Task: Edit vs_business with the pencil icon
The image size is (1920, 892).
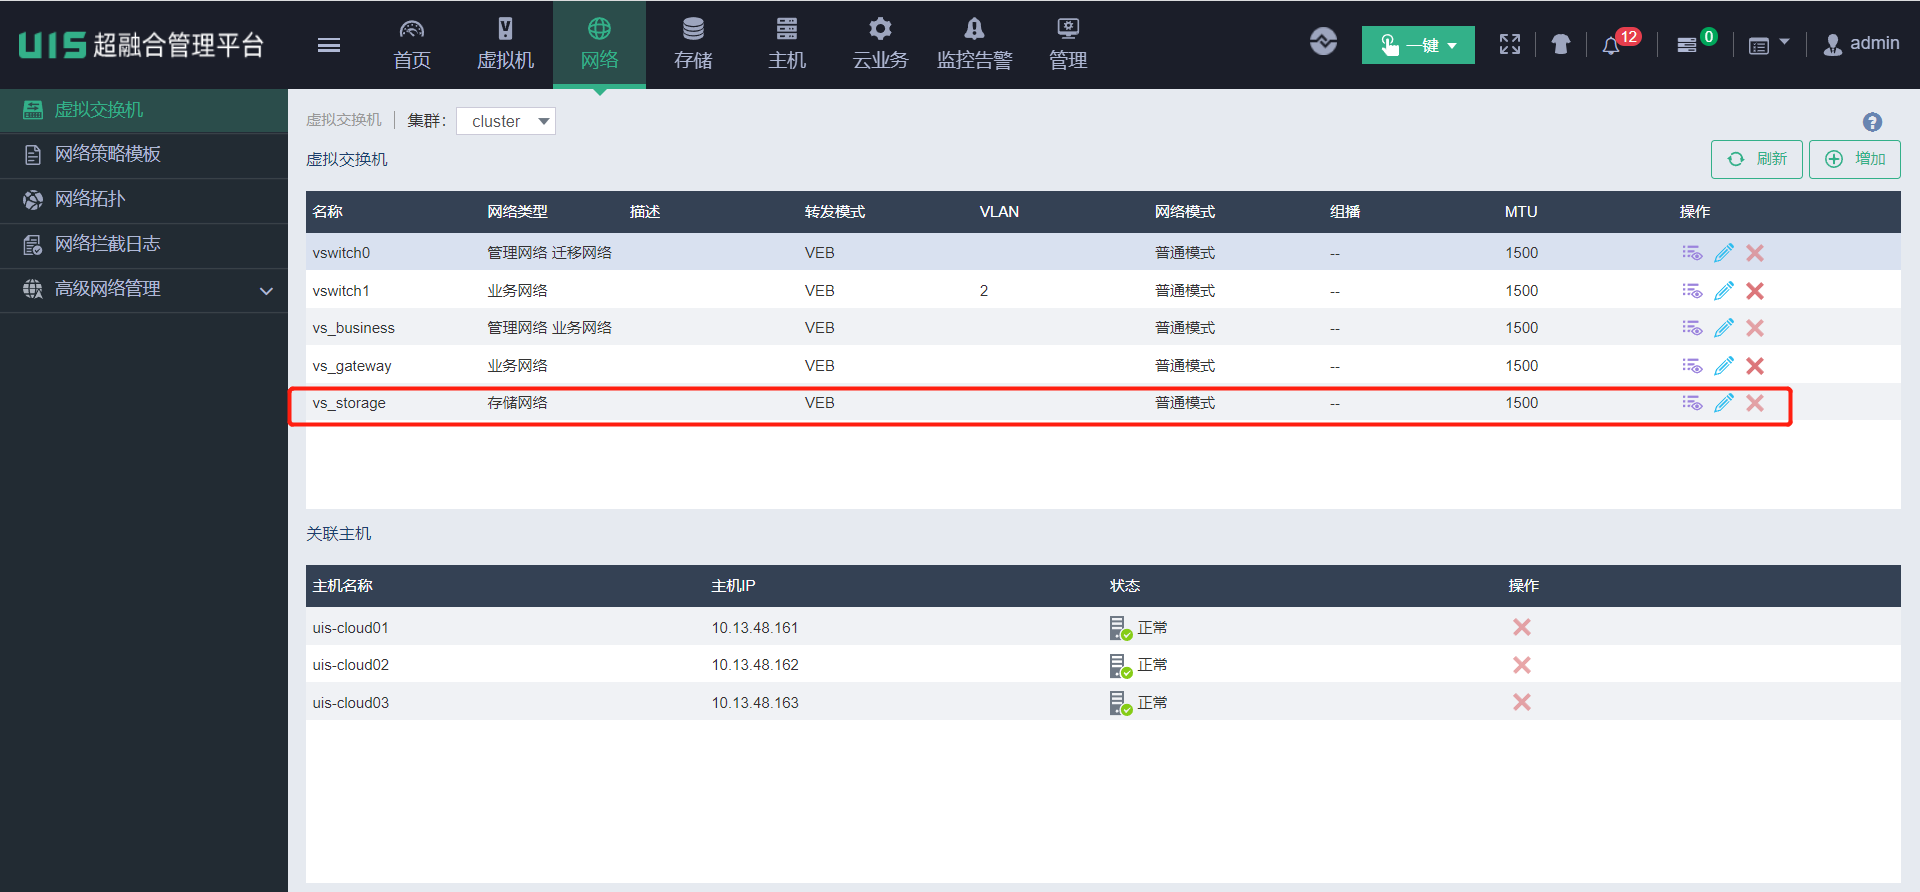Action: coord(1724,328)
